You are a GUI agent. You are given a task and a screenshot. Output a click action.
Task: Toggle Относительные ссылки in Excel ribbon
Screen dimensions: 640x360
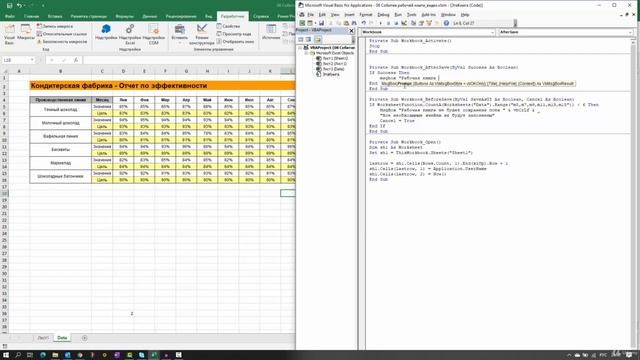click(x=62, y=34)
